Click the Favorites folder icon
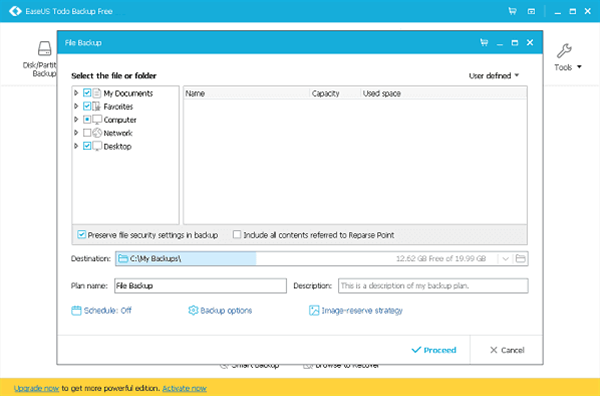600x396 pixels. [x=97, y=106]
